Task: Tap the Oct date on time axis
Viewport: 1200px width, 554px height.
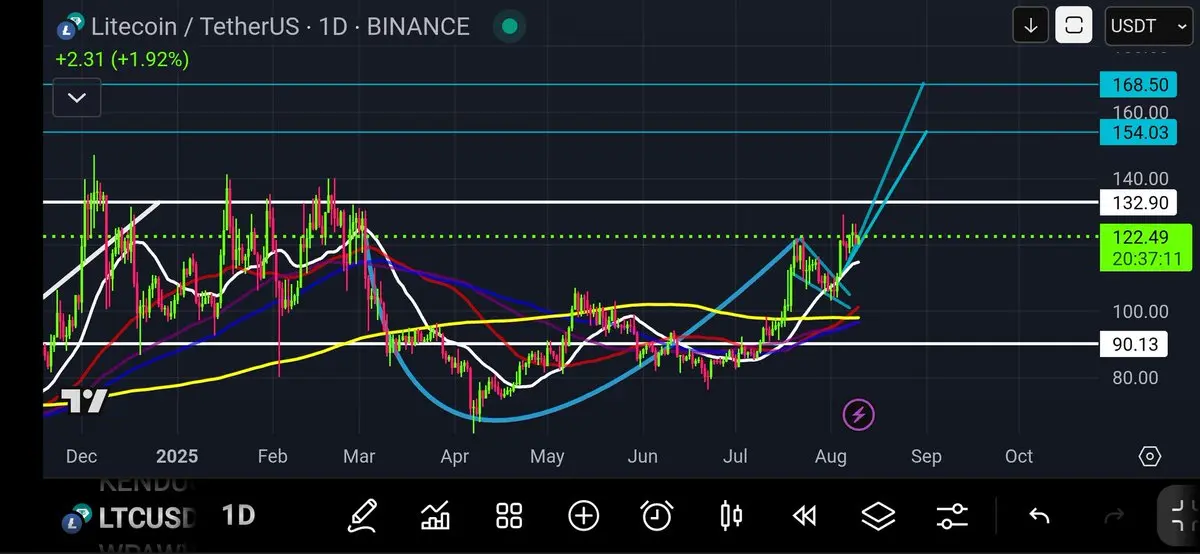Action: point(1019,457)
